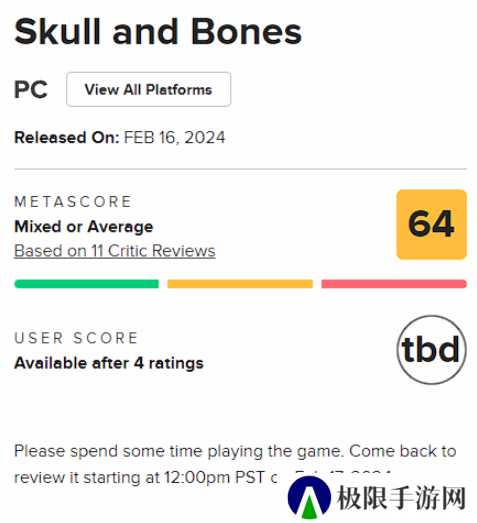Click the View All Platforms button
Screen dimensions: 477x523
148,89
